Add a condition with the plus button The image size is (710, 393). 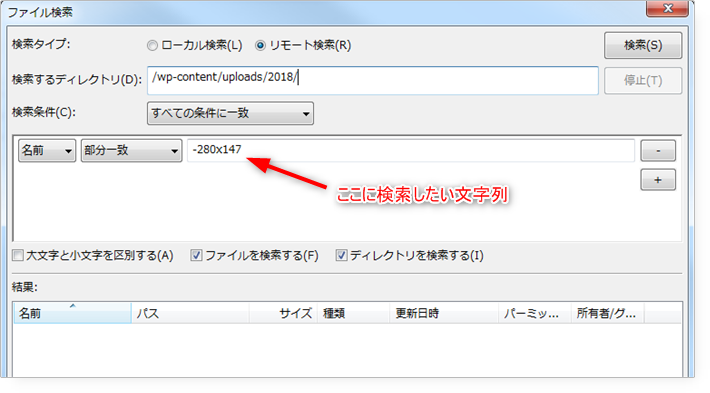pyautogui.click(x=657, y=180)
